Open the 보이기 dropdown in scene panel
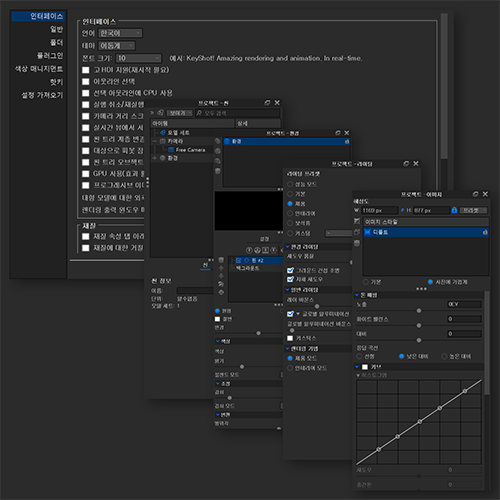This screenshot has height=500, width=500. click(180, 113)
